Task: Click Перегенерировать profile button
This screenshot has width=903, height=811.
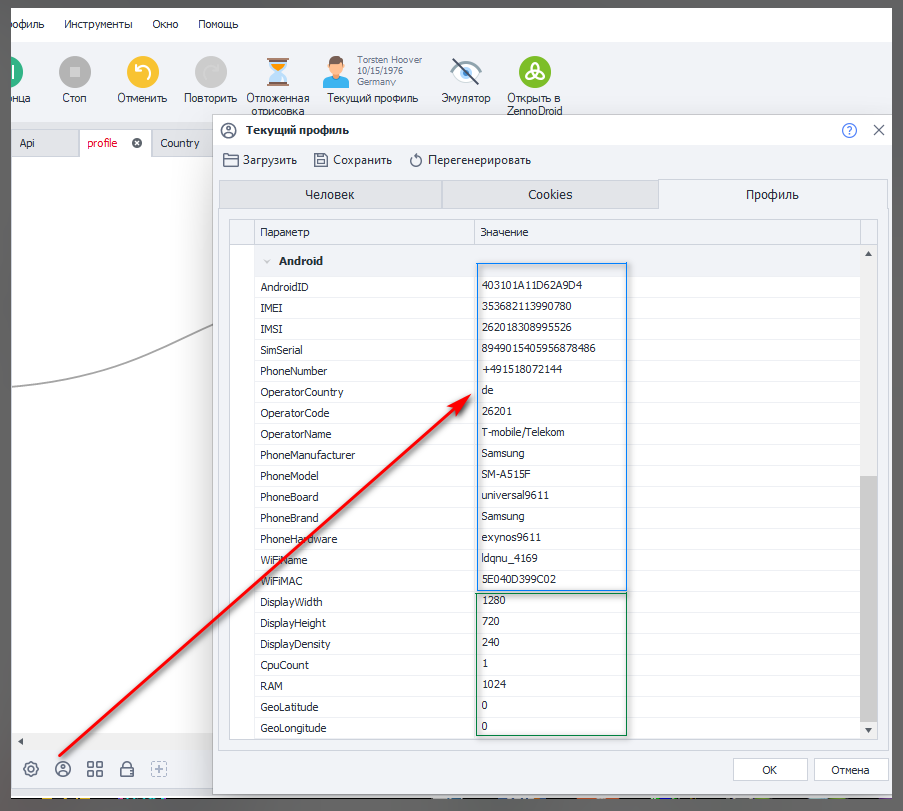Action: click(470, 160)
